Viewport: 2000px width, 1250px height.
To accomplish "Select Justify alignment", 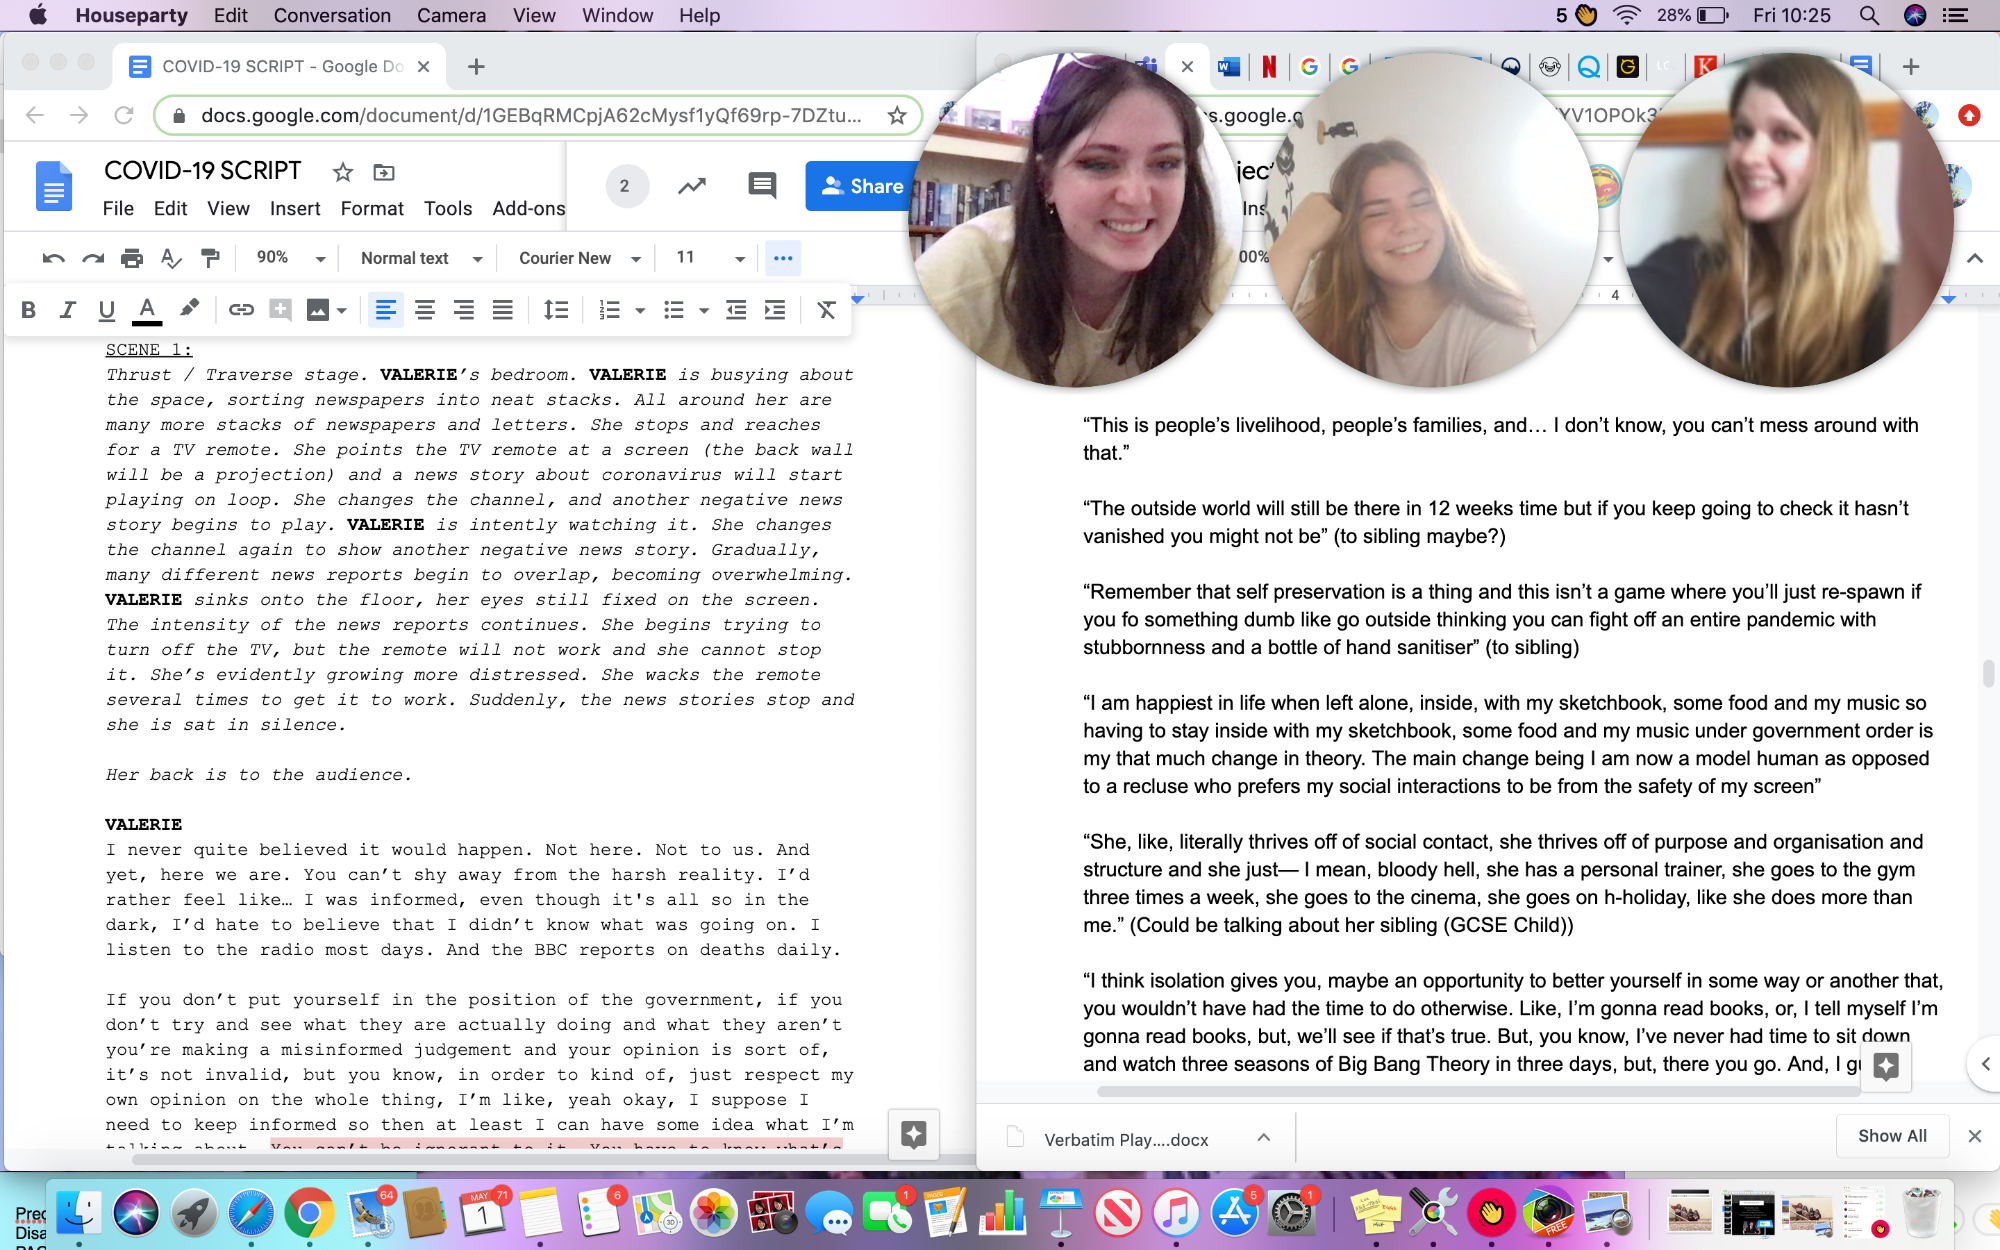I will point(502,310).
